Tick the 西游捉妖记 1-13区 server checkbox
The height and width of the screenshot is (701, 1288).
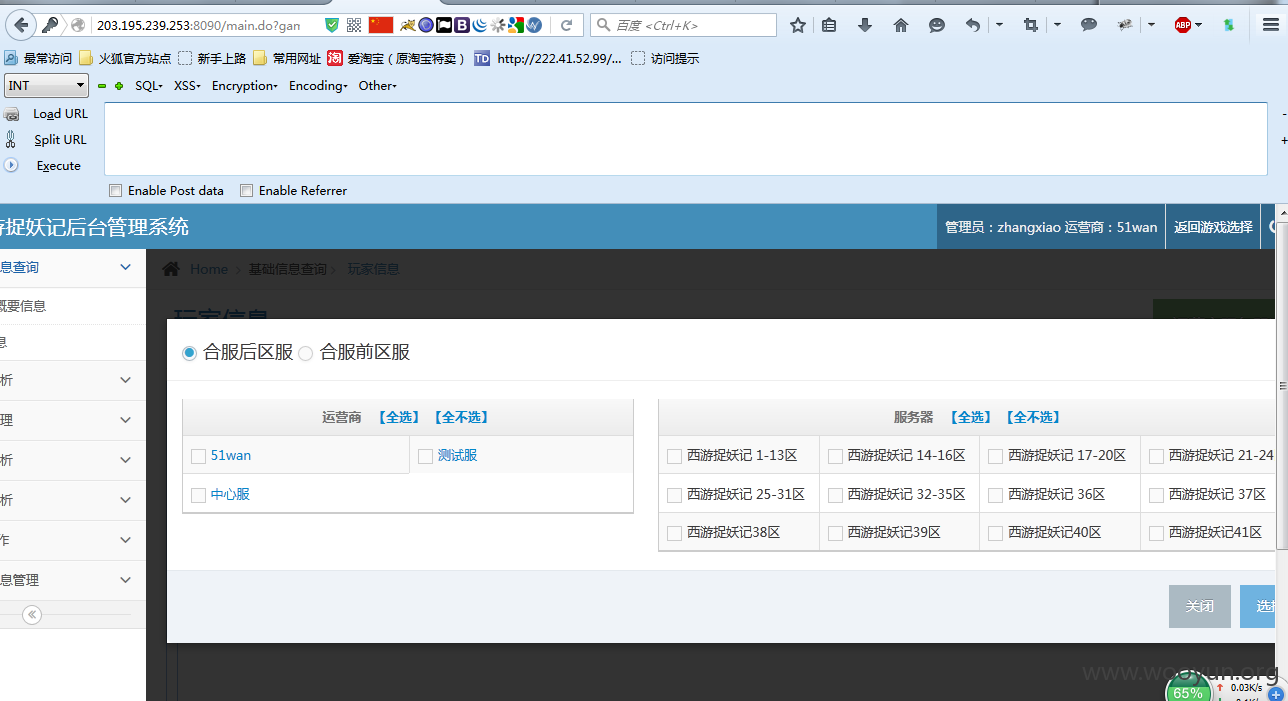tap(674, 456)
